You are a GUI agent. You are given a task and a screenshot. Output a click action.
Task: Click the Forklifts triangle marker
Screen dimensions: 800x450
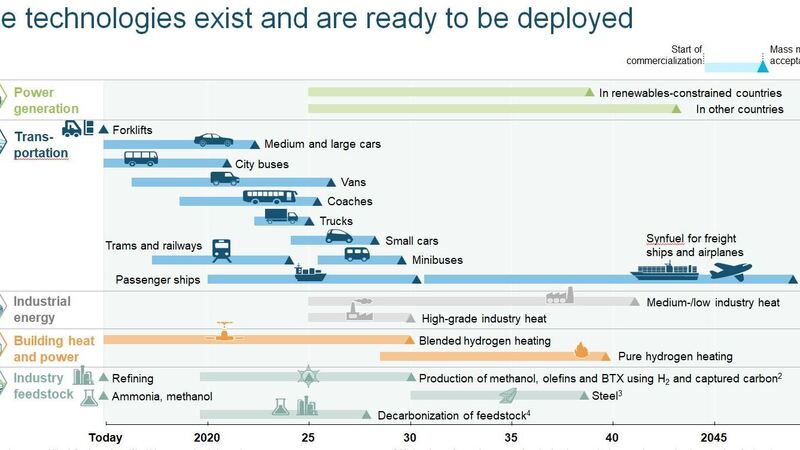(x=104, y=130)
